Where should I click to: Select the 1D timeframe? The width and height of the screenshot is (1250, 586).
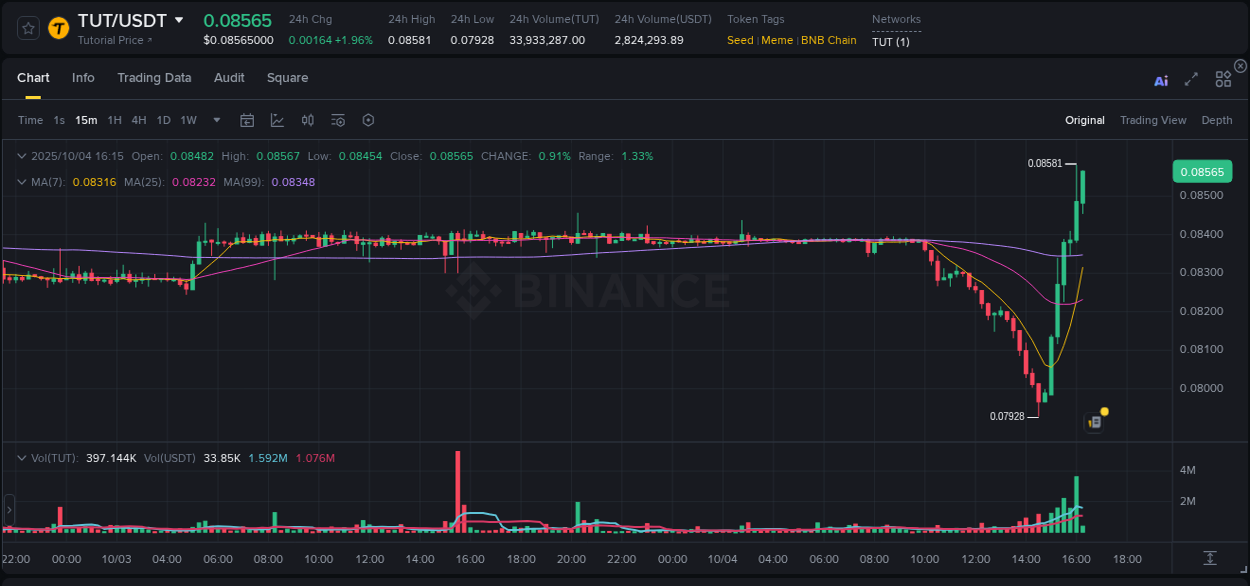[163, 120]
